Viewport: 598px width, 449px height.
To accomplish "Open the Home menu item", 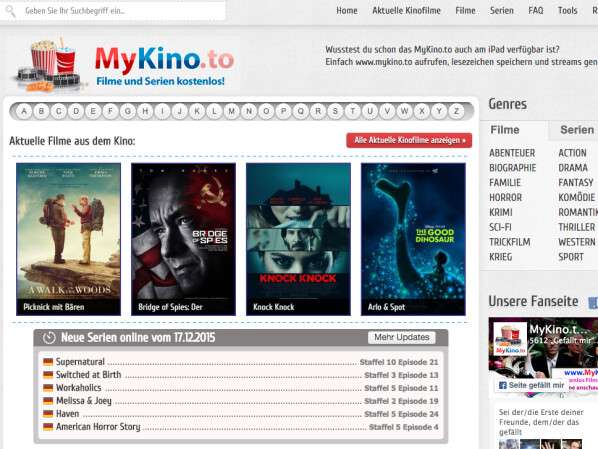I will [347, 11].
